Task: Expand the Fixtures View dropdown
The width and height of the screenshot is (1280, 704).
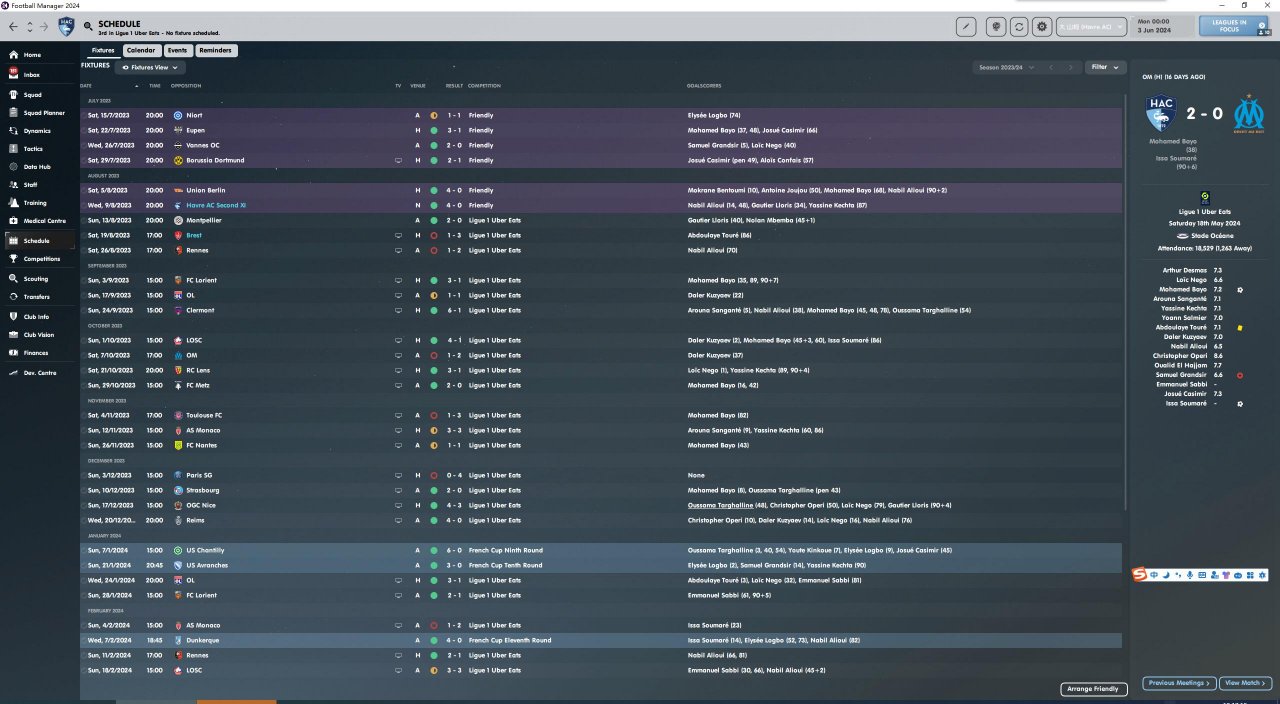Action: coord(150,67)
